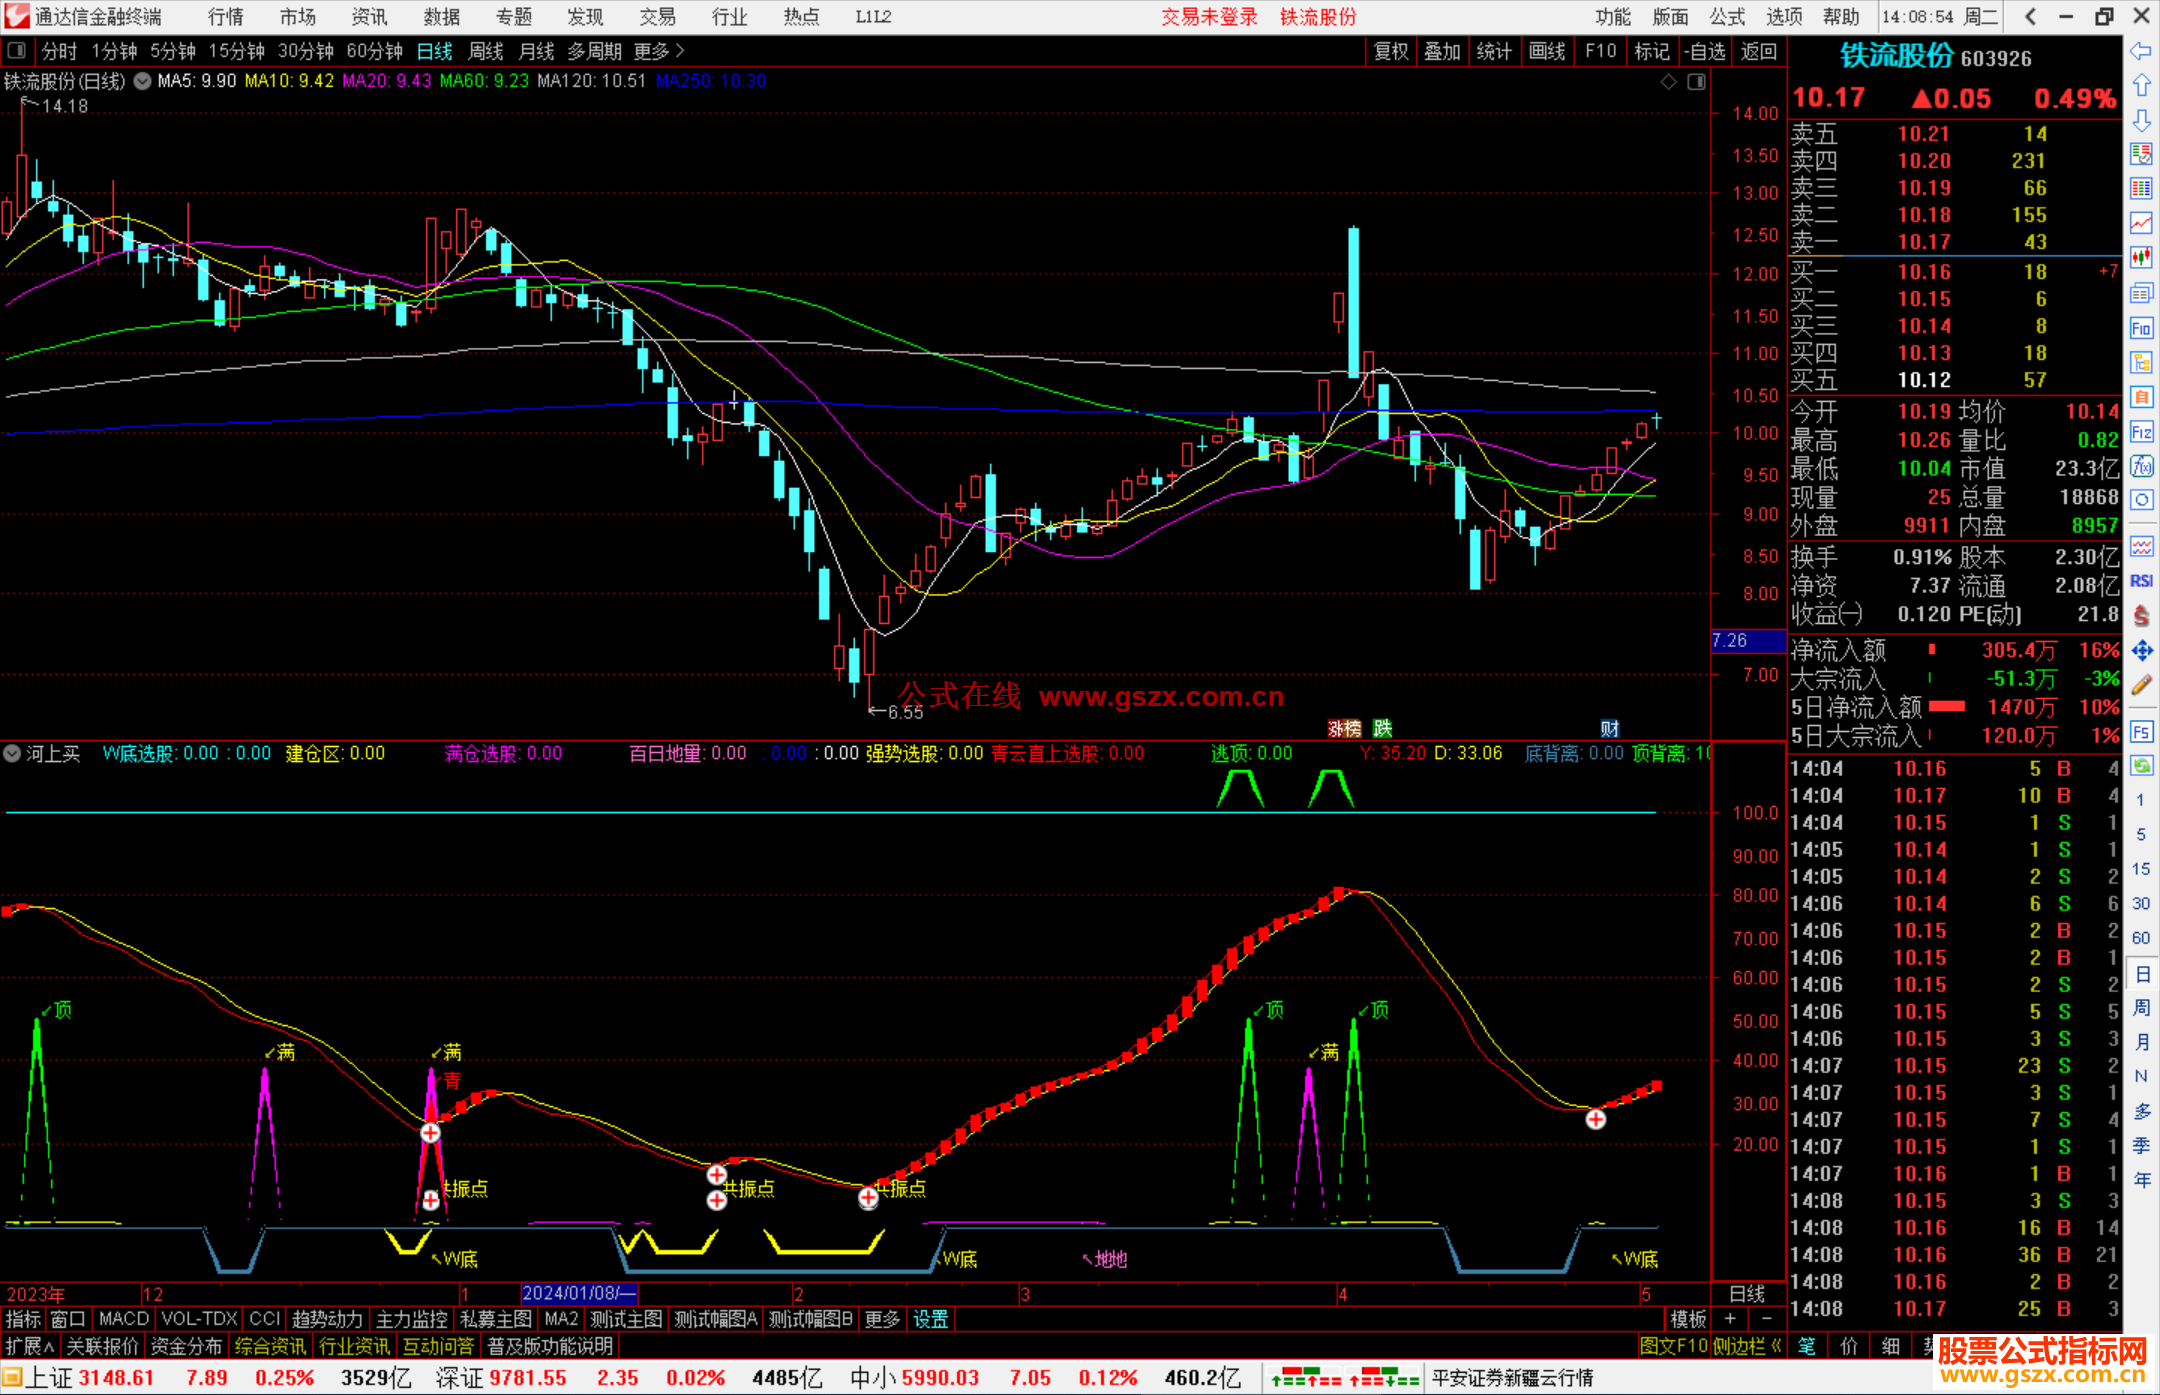Toggle the panel icon left of 分时
Image resolution: width=2160 pixels, height=1395 pixels.
[17, 51]
